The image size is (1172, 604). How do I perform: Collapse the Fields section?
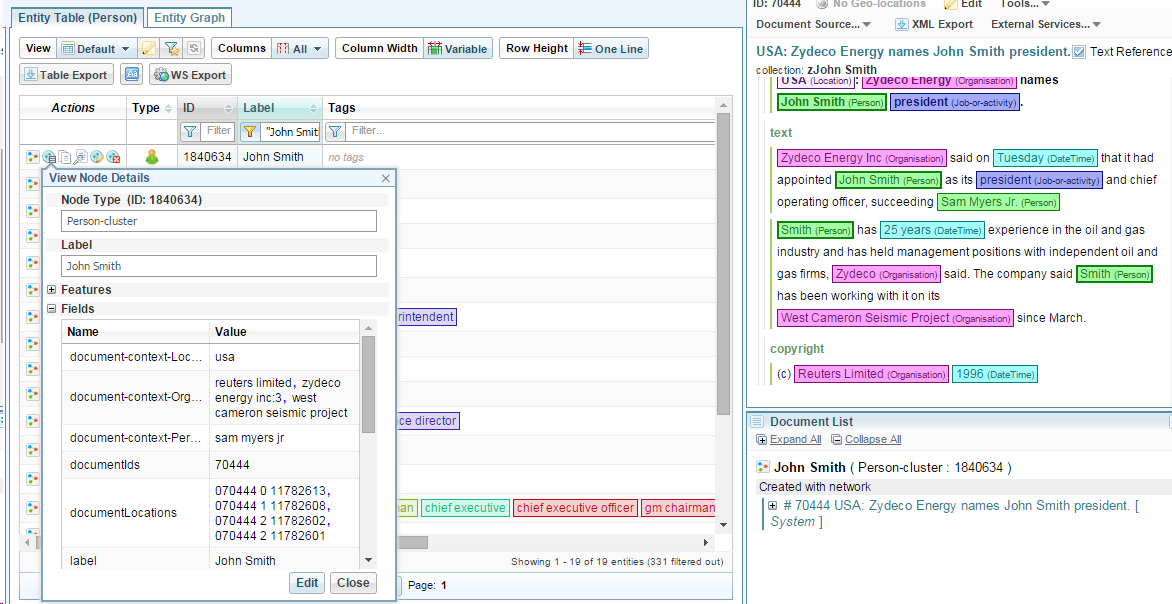click(x=52, y=309)
